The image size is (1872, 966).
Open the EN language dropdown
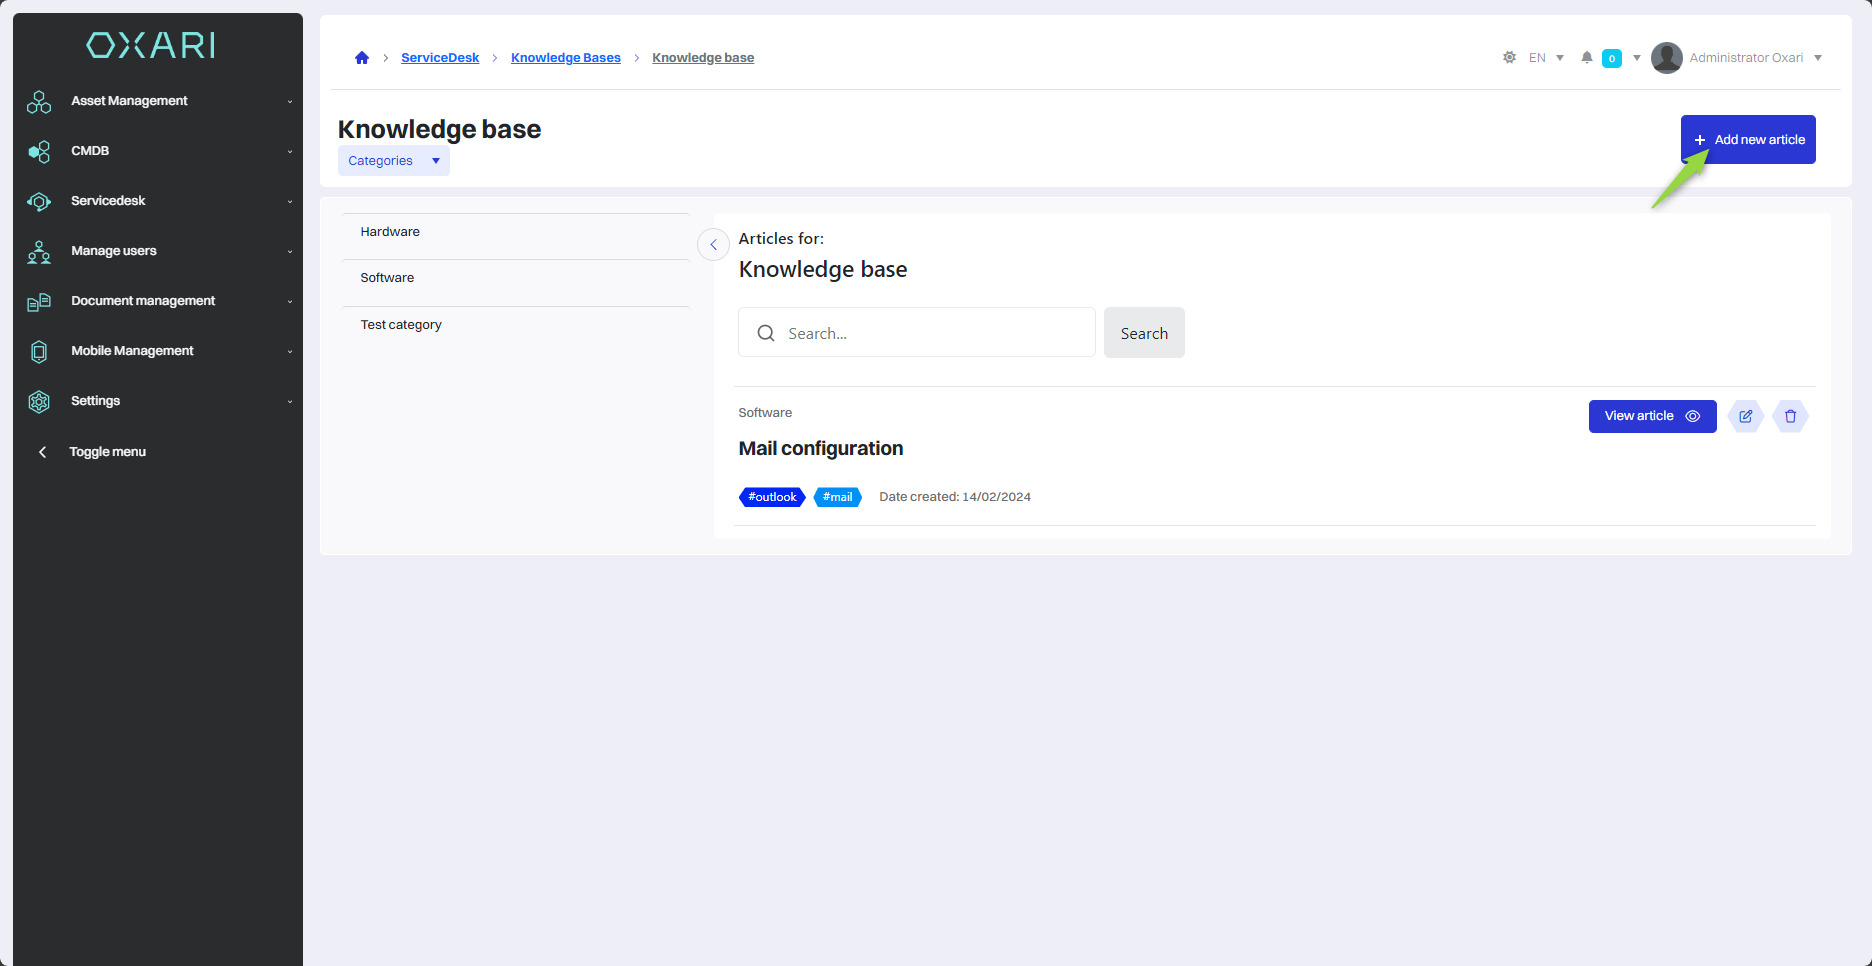pos(1545,58)
